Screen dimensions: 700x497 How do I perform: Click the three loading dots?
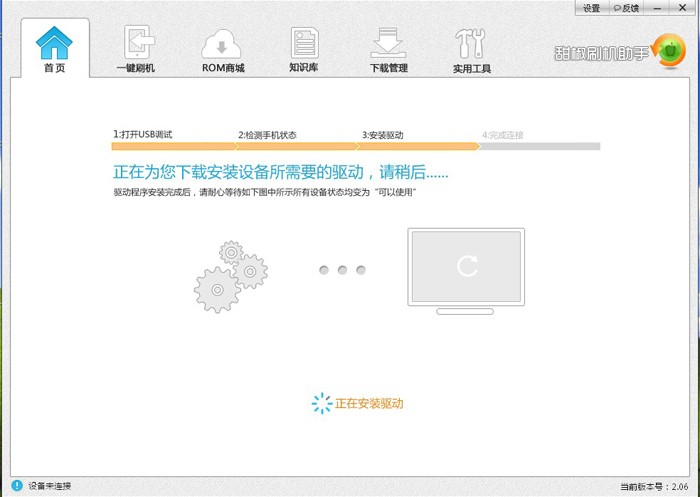coord(342,270)
